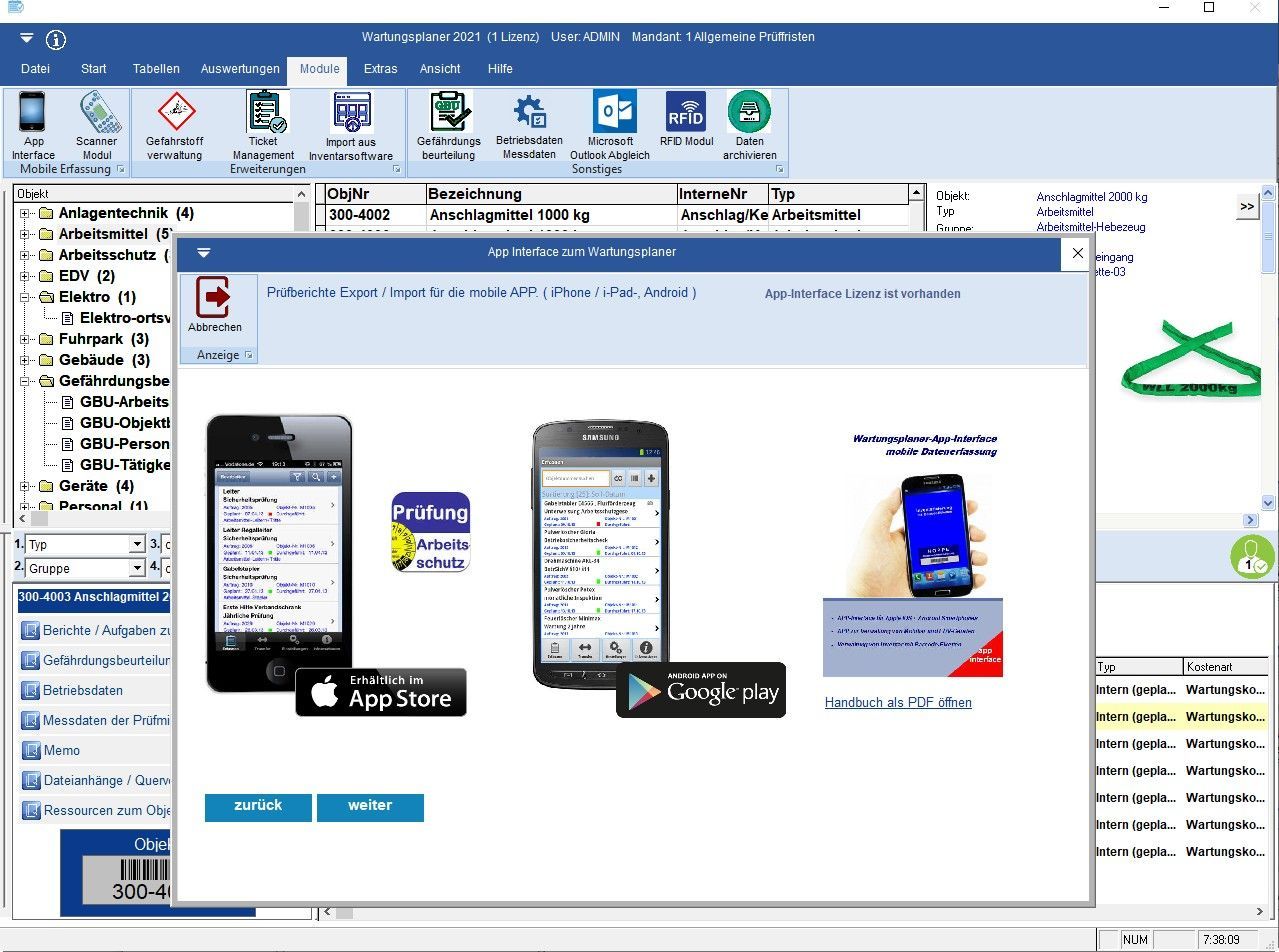This screenshot has width=1279, height=952.
Task: Open the Typ sort dropdown
Action: pyautogui.click(x=137, y=545)
